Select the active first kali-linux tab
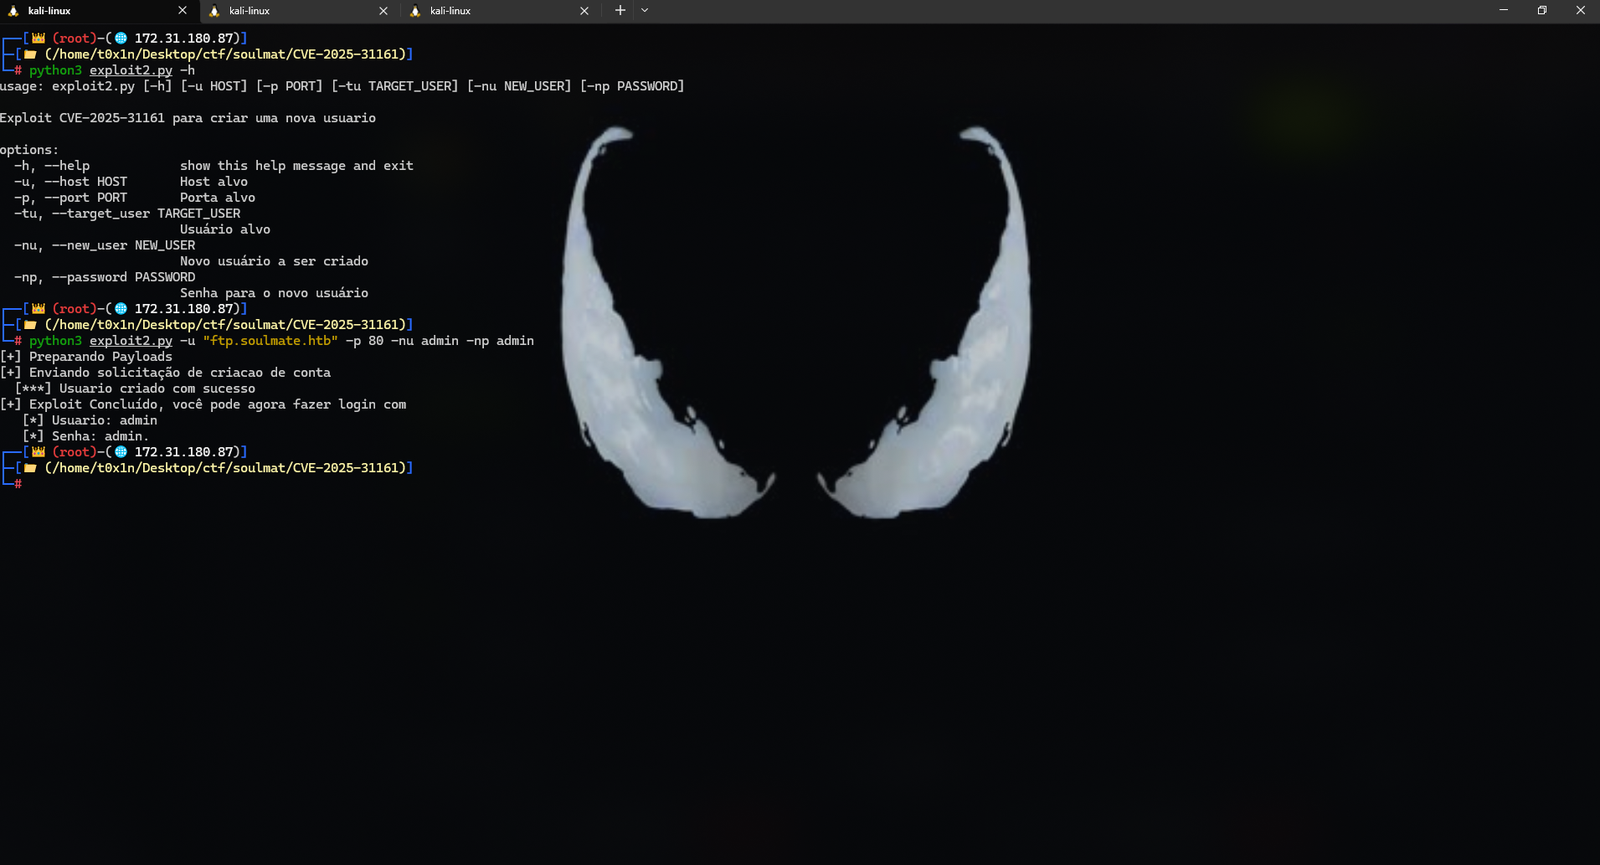The image size is (1600, 865). (100, 11)
